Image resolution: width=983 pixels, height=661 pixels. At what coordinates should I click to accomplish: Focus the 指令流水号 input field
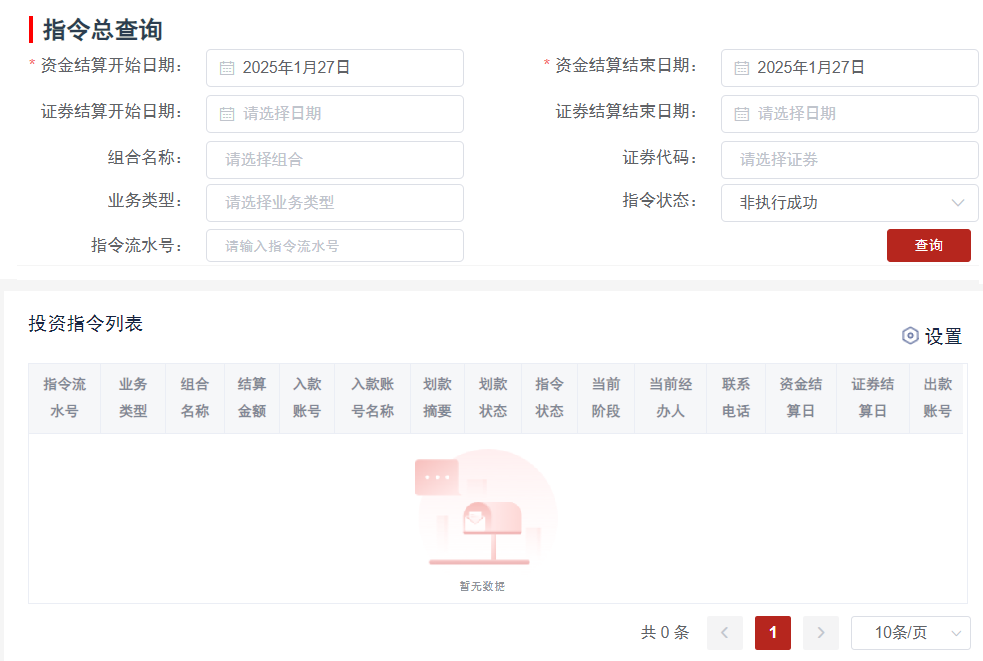pyautogui.click(x=334, y=246)
